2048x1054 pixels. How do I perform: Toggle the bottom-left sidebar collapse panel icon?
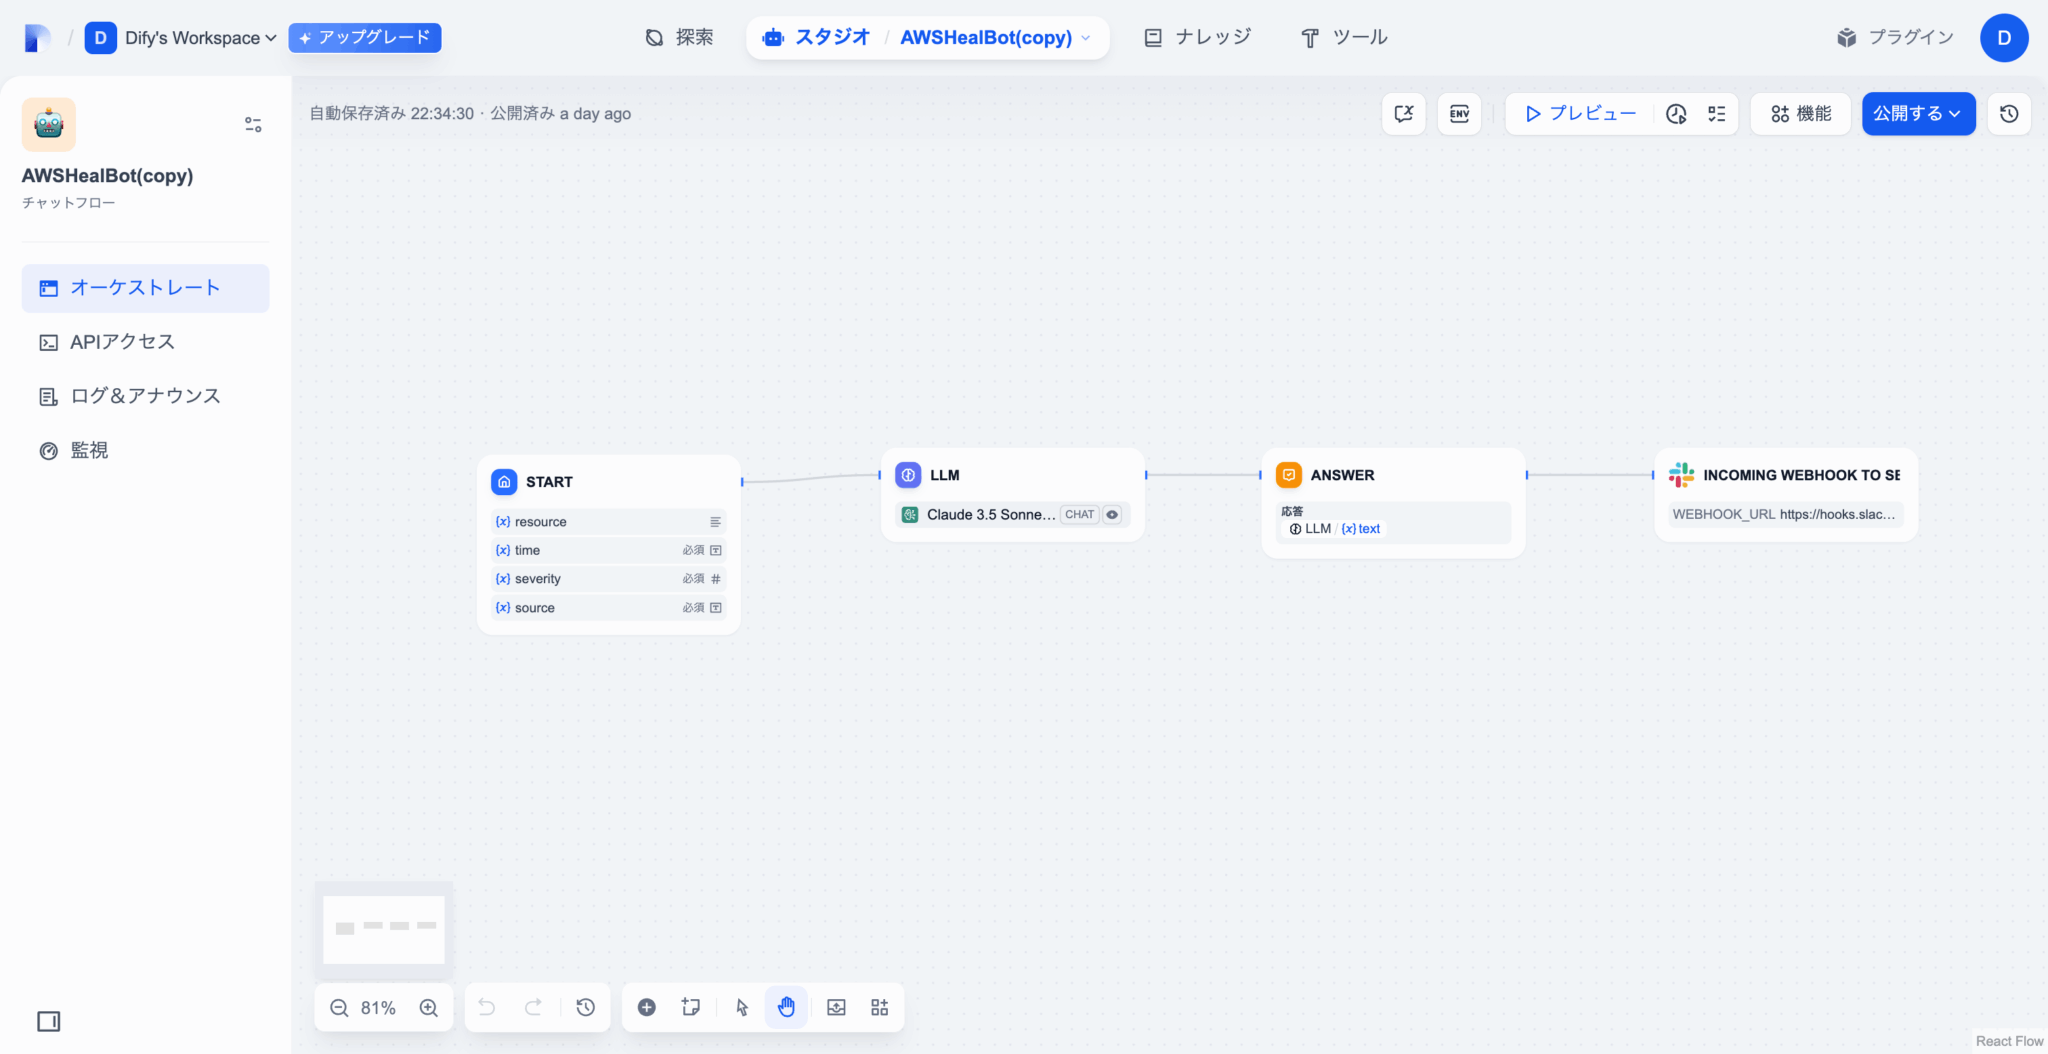48,1021
